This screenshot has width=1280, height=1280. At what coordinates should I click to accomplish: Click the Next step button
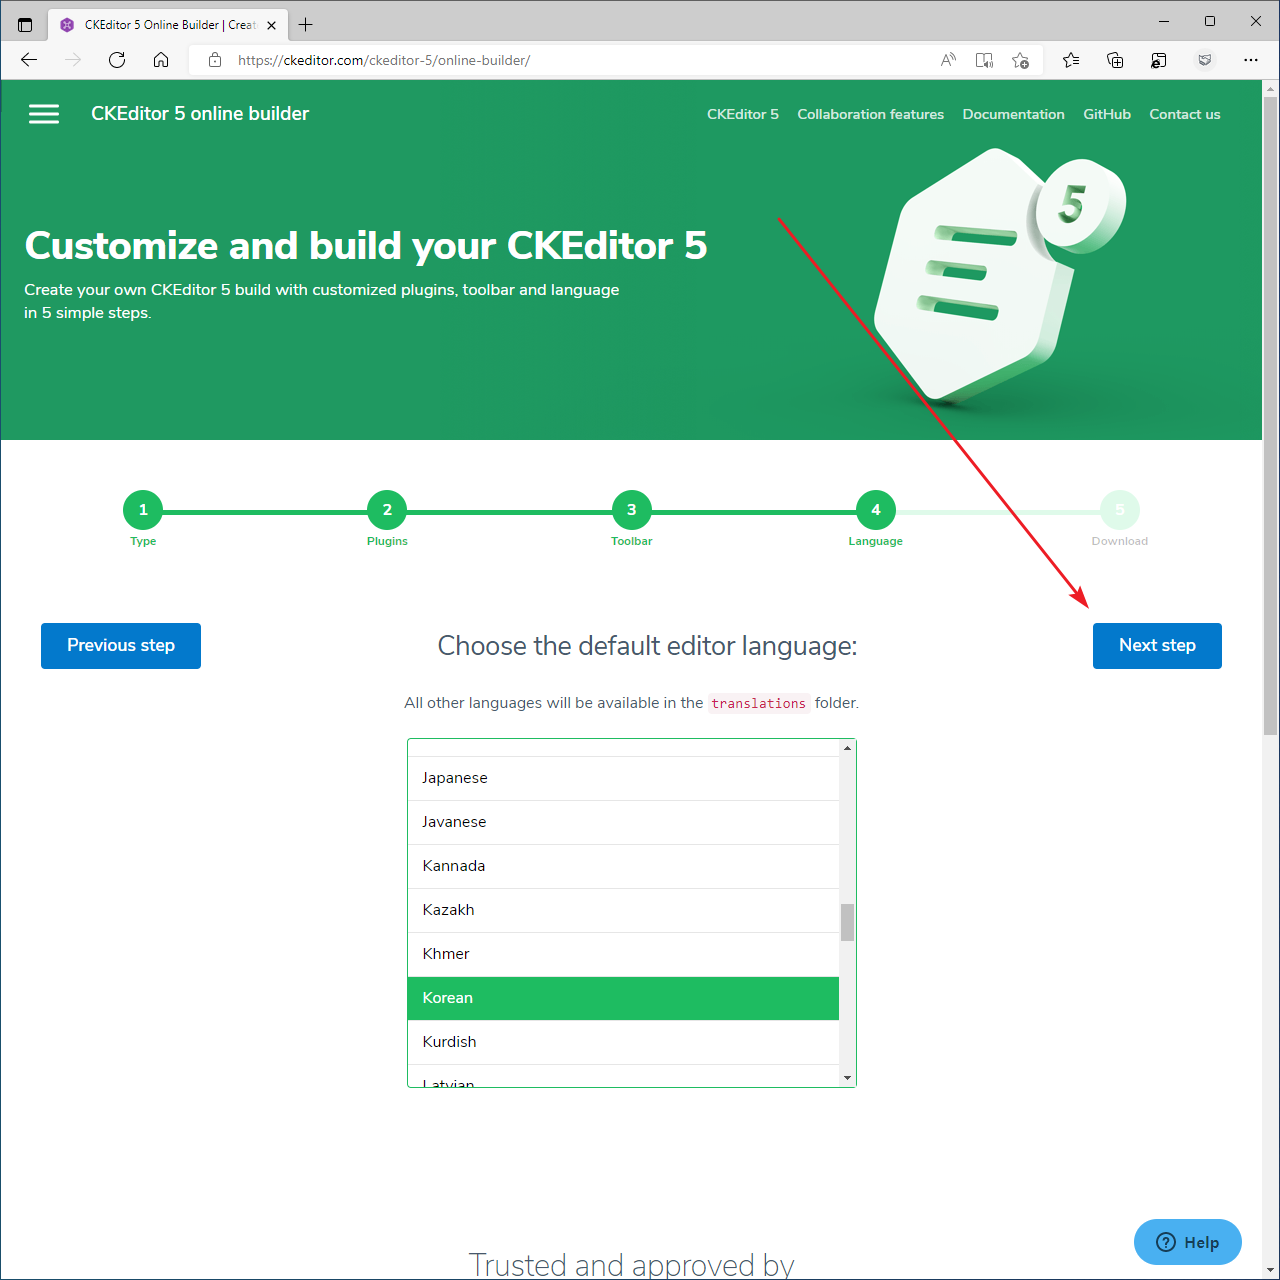pyautogui.click(x=1157, y=646)
